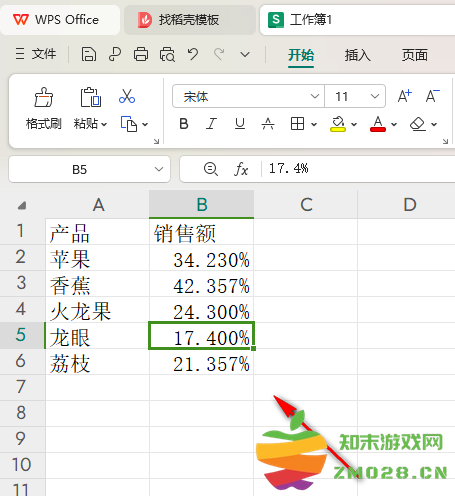The height and width of the screenshot is (496, 455).
Task: Select the row 7 header
Action: 22,387
